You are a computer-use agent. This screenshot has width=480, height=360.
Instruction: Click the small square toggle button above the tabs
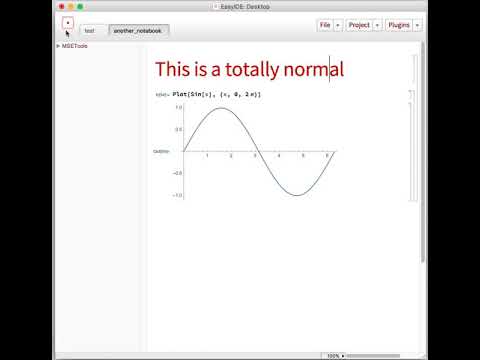click(68, 23)
